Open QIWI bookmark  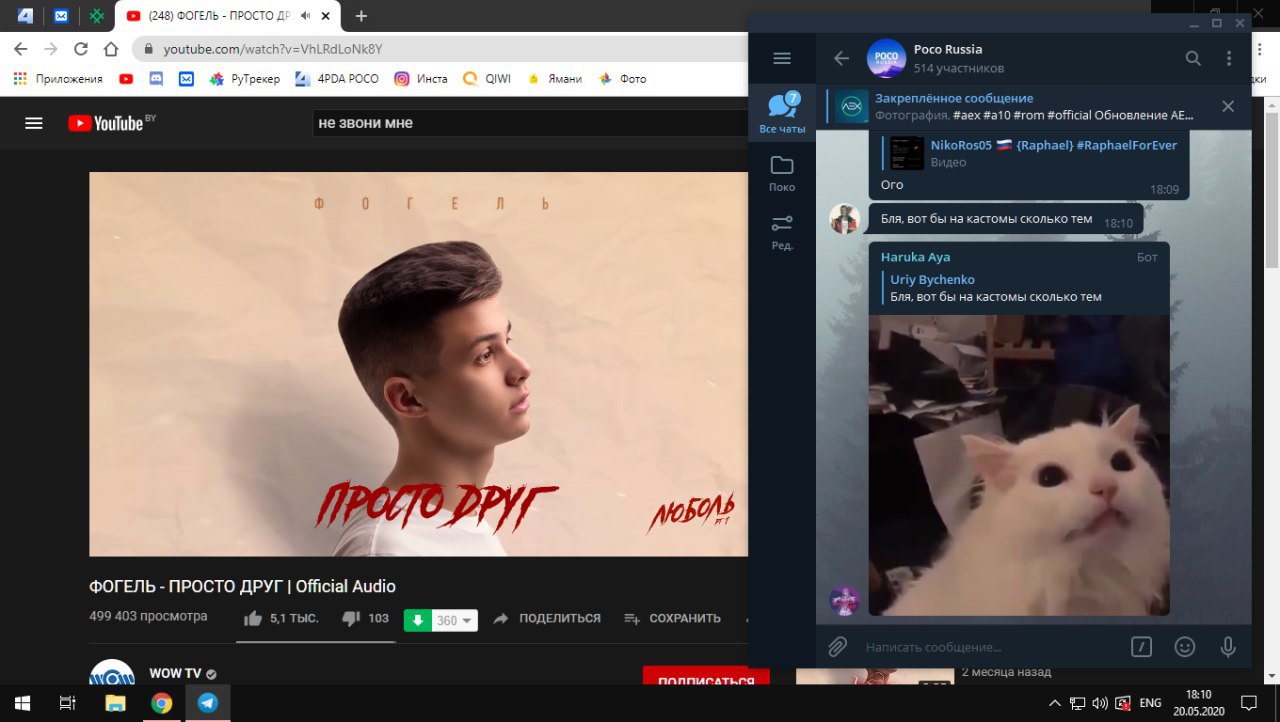point(487,79)
